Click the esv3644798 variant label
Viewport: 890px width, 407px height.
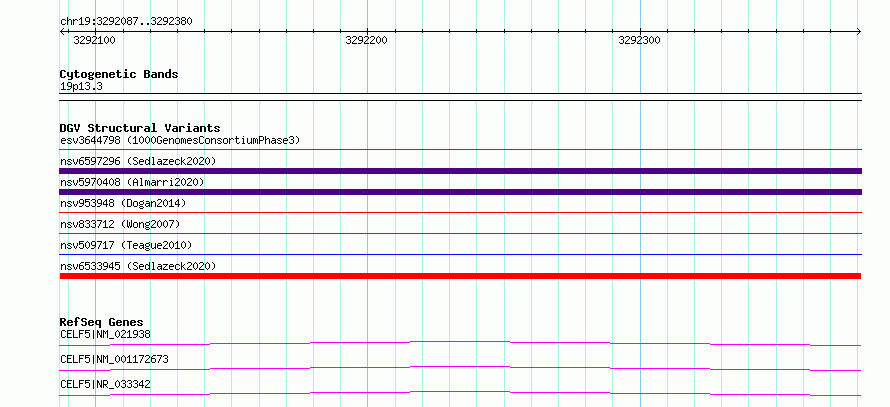[180, 140]
